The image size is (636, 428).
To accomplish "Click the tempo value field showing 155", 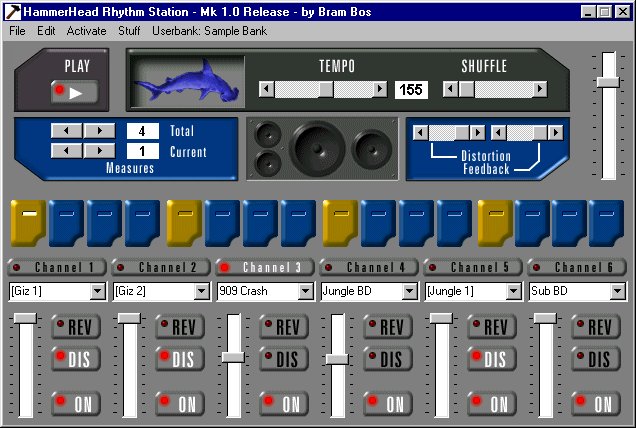I will pyautogui.click(x=411, y=89).
